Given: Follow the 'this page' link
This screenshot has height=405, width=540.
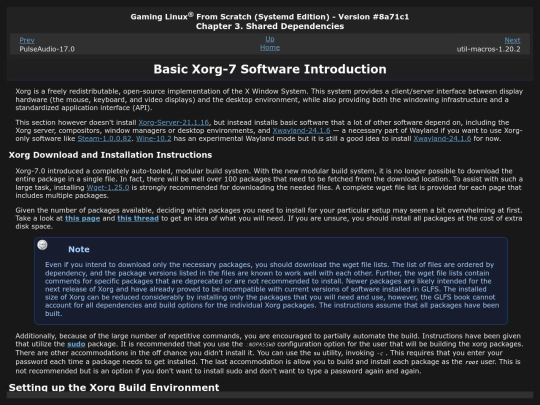Looking at the screenshot, I should point(83,218).
